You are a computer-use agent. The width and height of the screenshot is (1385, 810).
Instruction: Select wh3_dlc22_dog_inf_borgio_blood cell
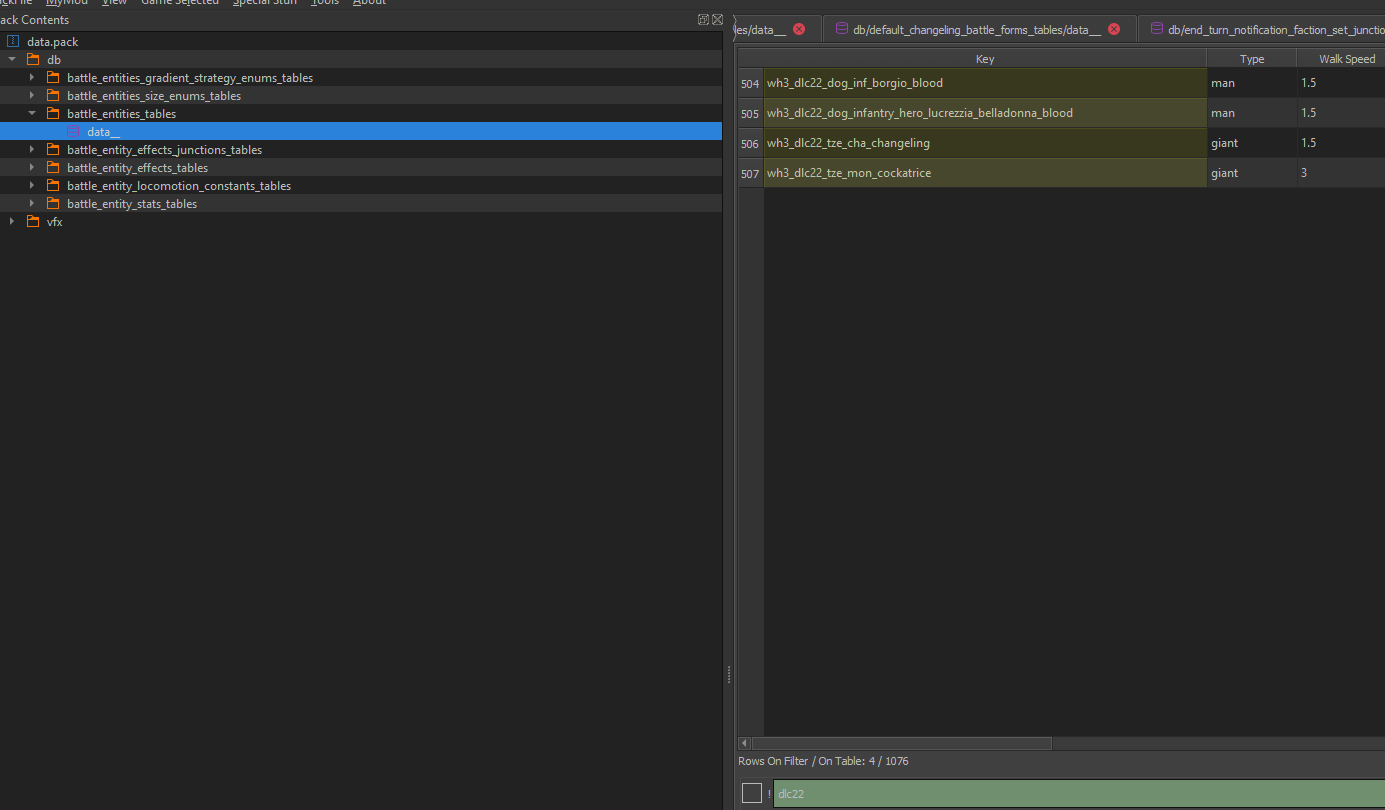tap(985, 83)
